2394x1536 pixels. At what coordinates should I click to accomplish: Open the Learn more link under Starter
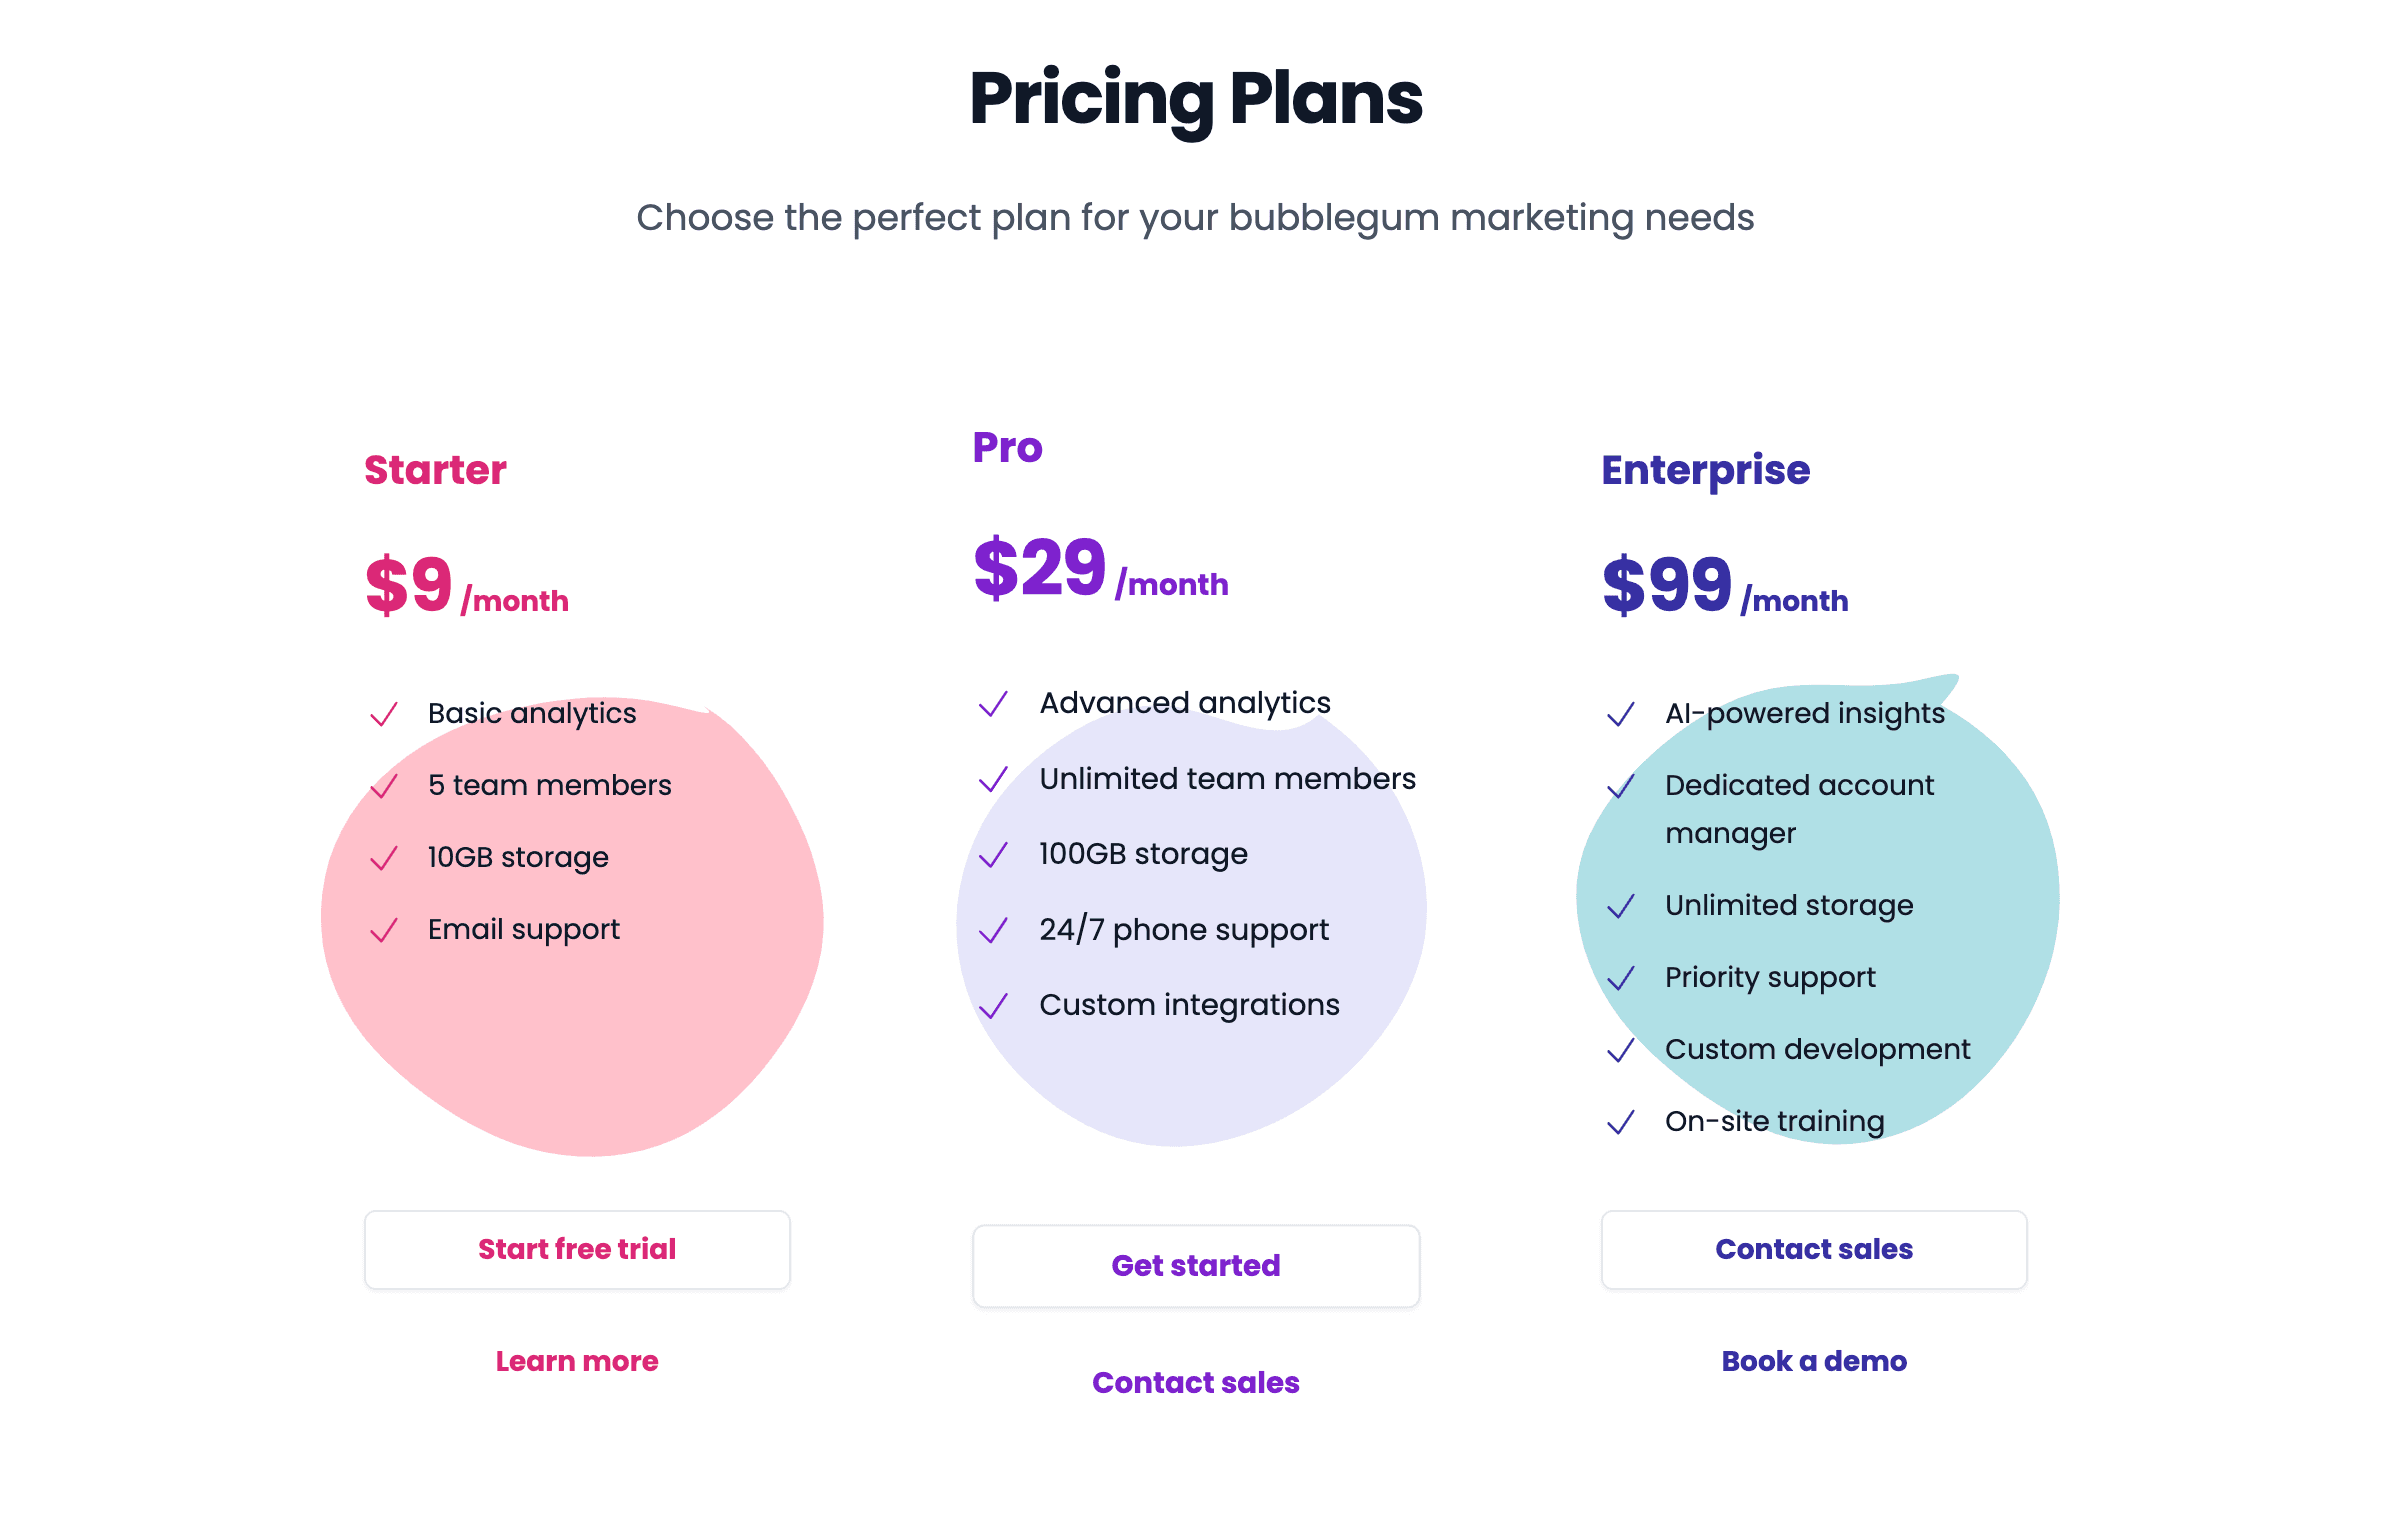click(x=576, y=1361)
